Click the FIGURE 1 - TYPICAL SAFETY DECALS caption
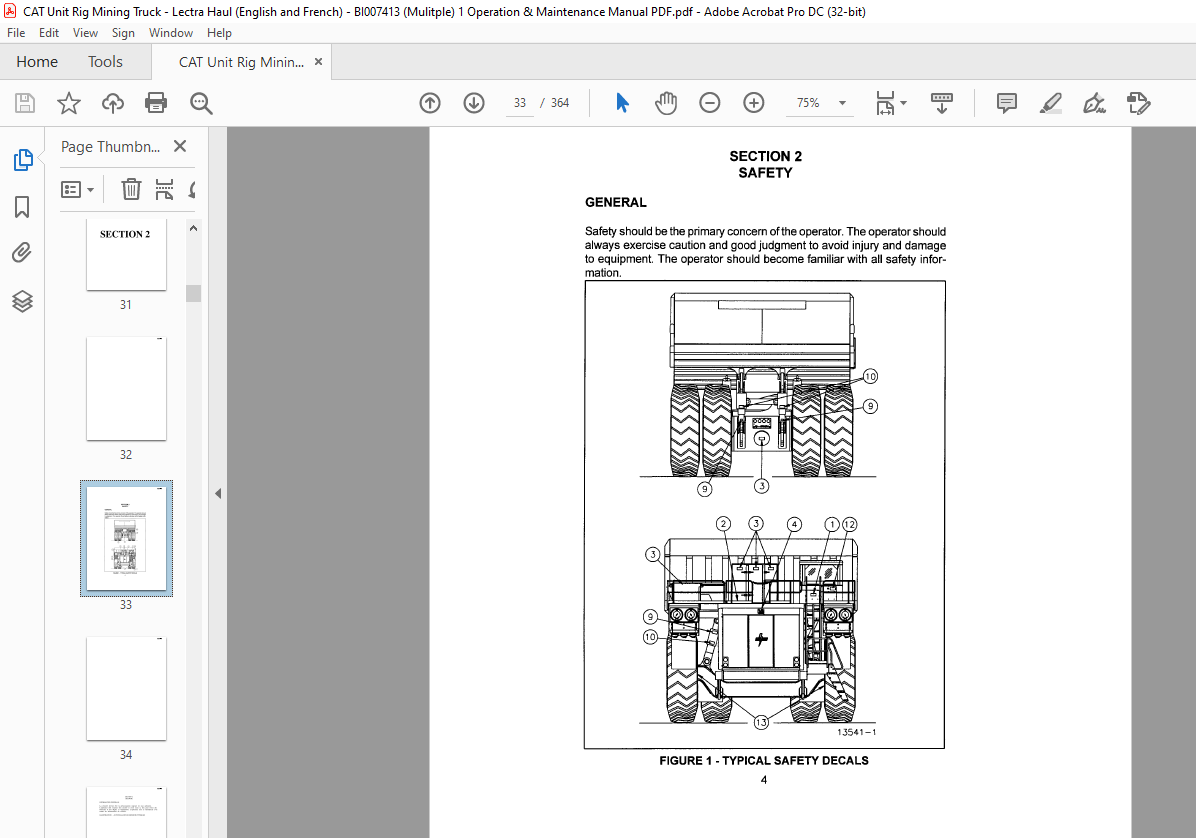1196x838 pixels. (x=764, y=761)
